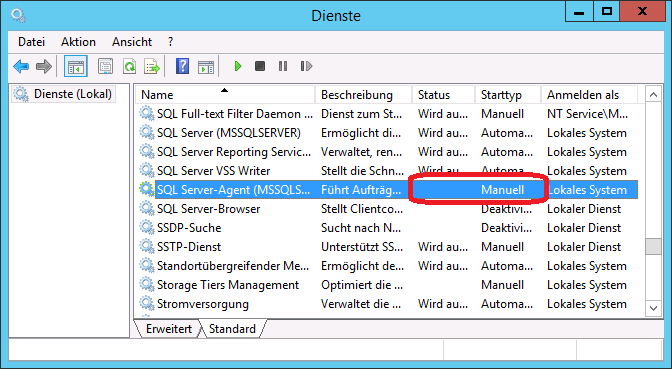This screenshot has width=672, height=369.
Task: Switch to the Standard tab
Action: pos(232,329)
